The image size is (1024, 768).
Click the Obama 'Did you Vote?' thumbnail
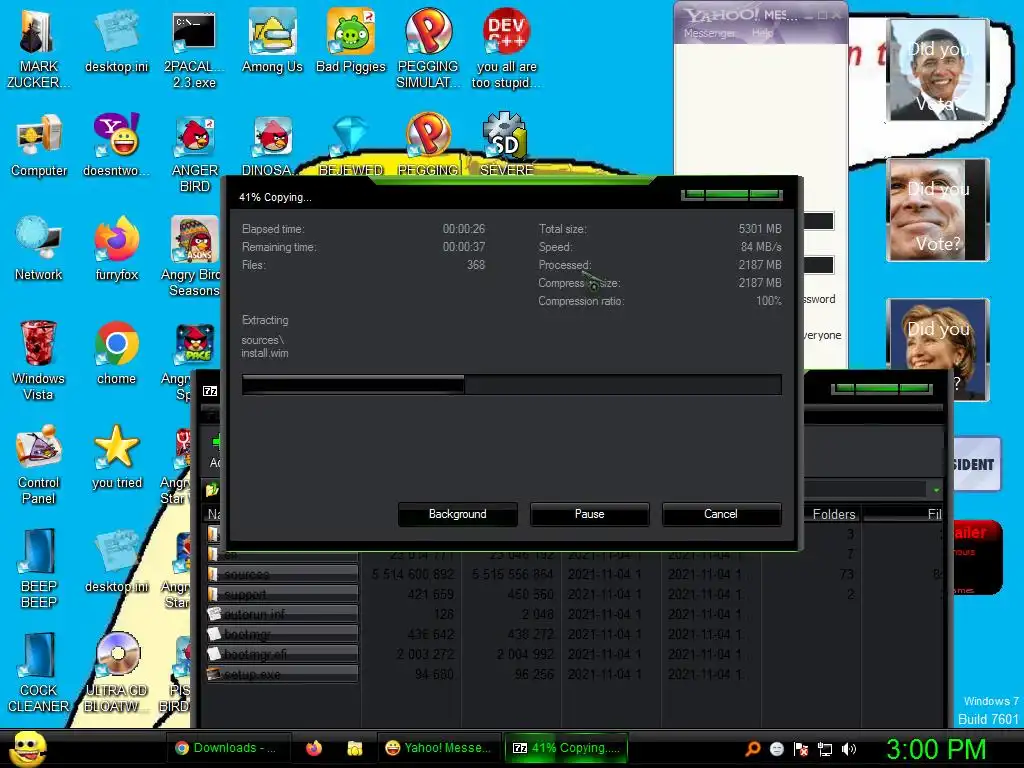[938, 70]
